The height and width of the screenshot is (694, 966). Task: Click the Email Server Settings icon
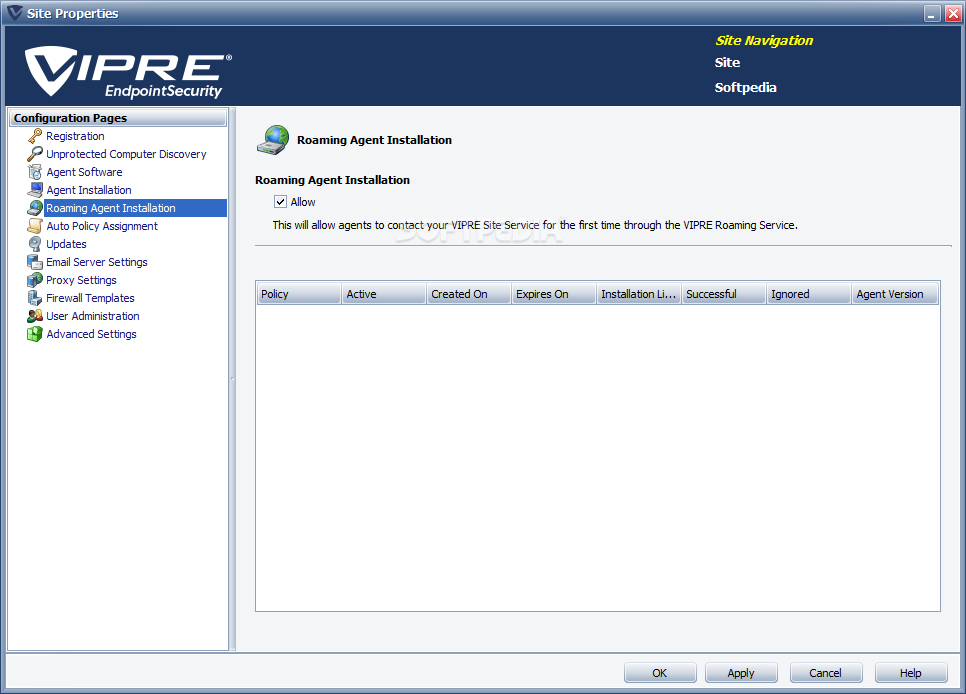click(x=35, y=262)
